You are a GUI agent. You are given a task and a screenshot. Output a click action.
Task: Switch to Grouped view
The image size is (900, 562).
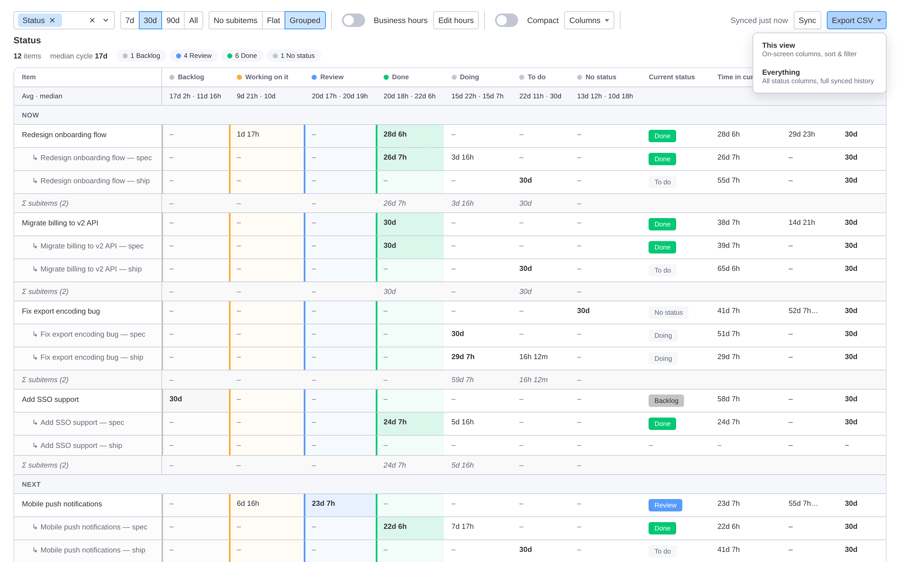click(x=305, y=20)
